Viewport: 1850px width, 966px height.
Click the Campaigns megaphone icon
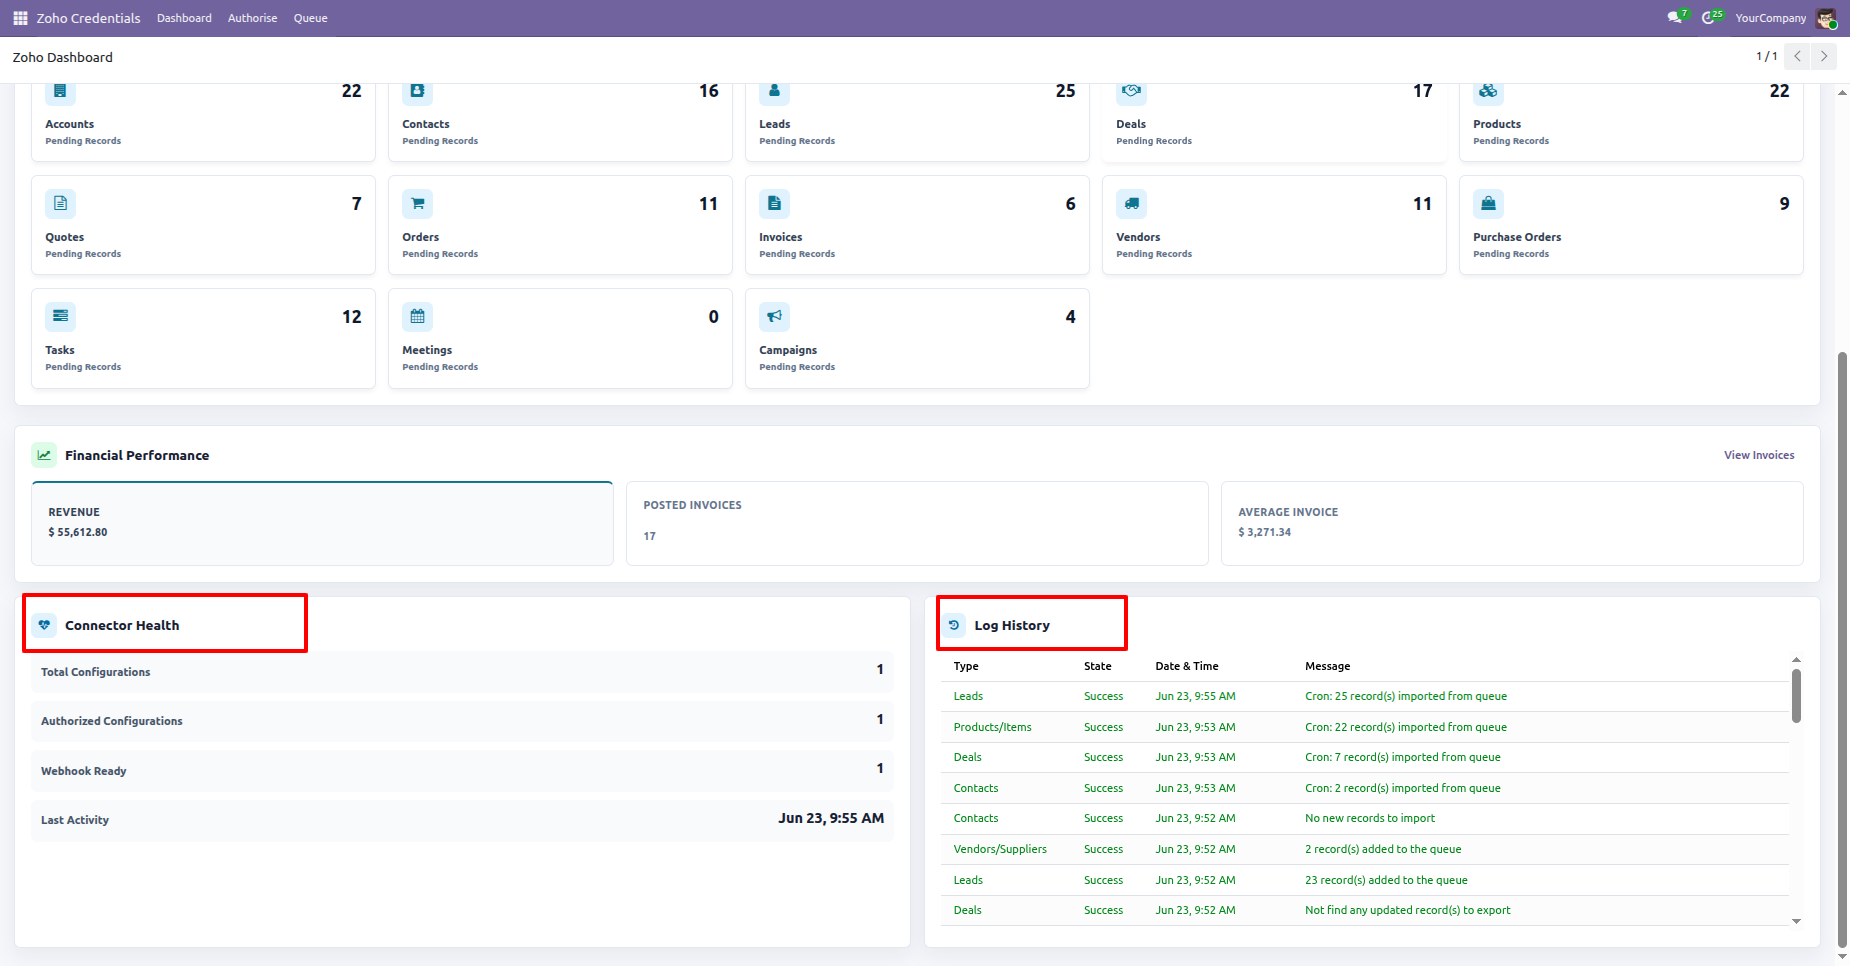tap(775, 317)
